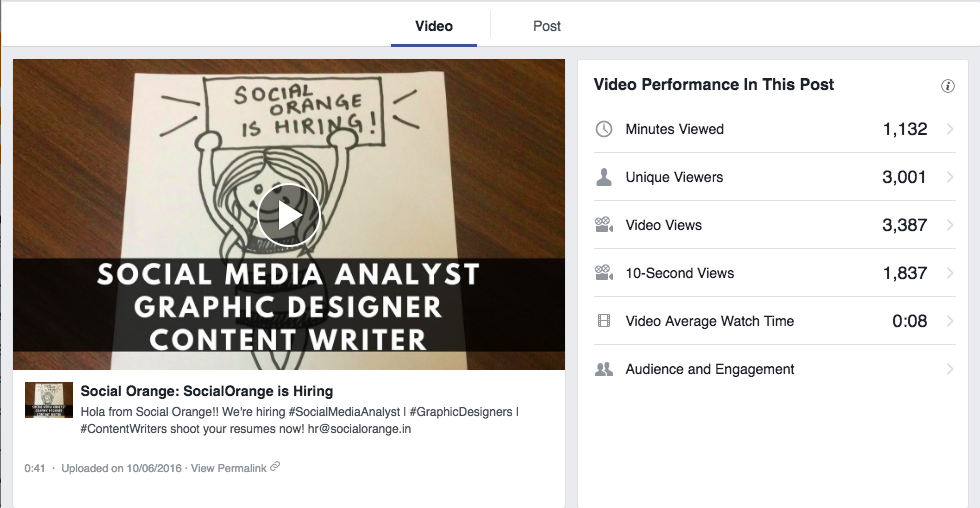Image resolution: width=980 pixels, height=508 pixels.
Task: Click the film strip icon for Average Watch Time
Action: [604, 321]
